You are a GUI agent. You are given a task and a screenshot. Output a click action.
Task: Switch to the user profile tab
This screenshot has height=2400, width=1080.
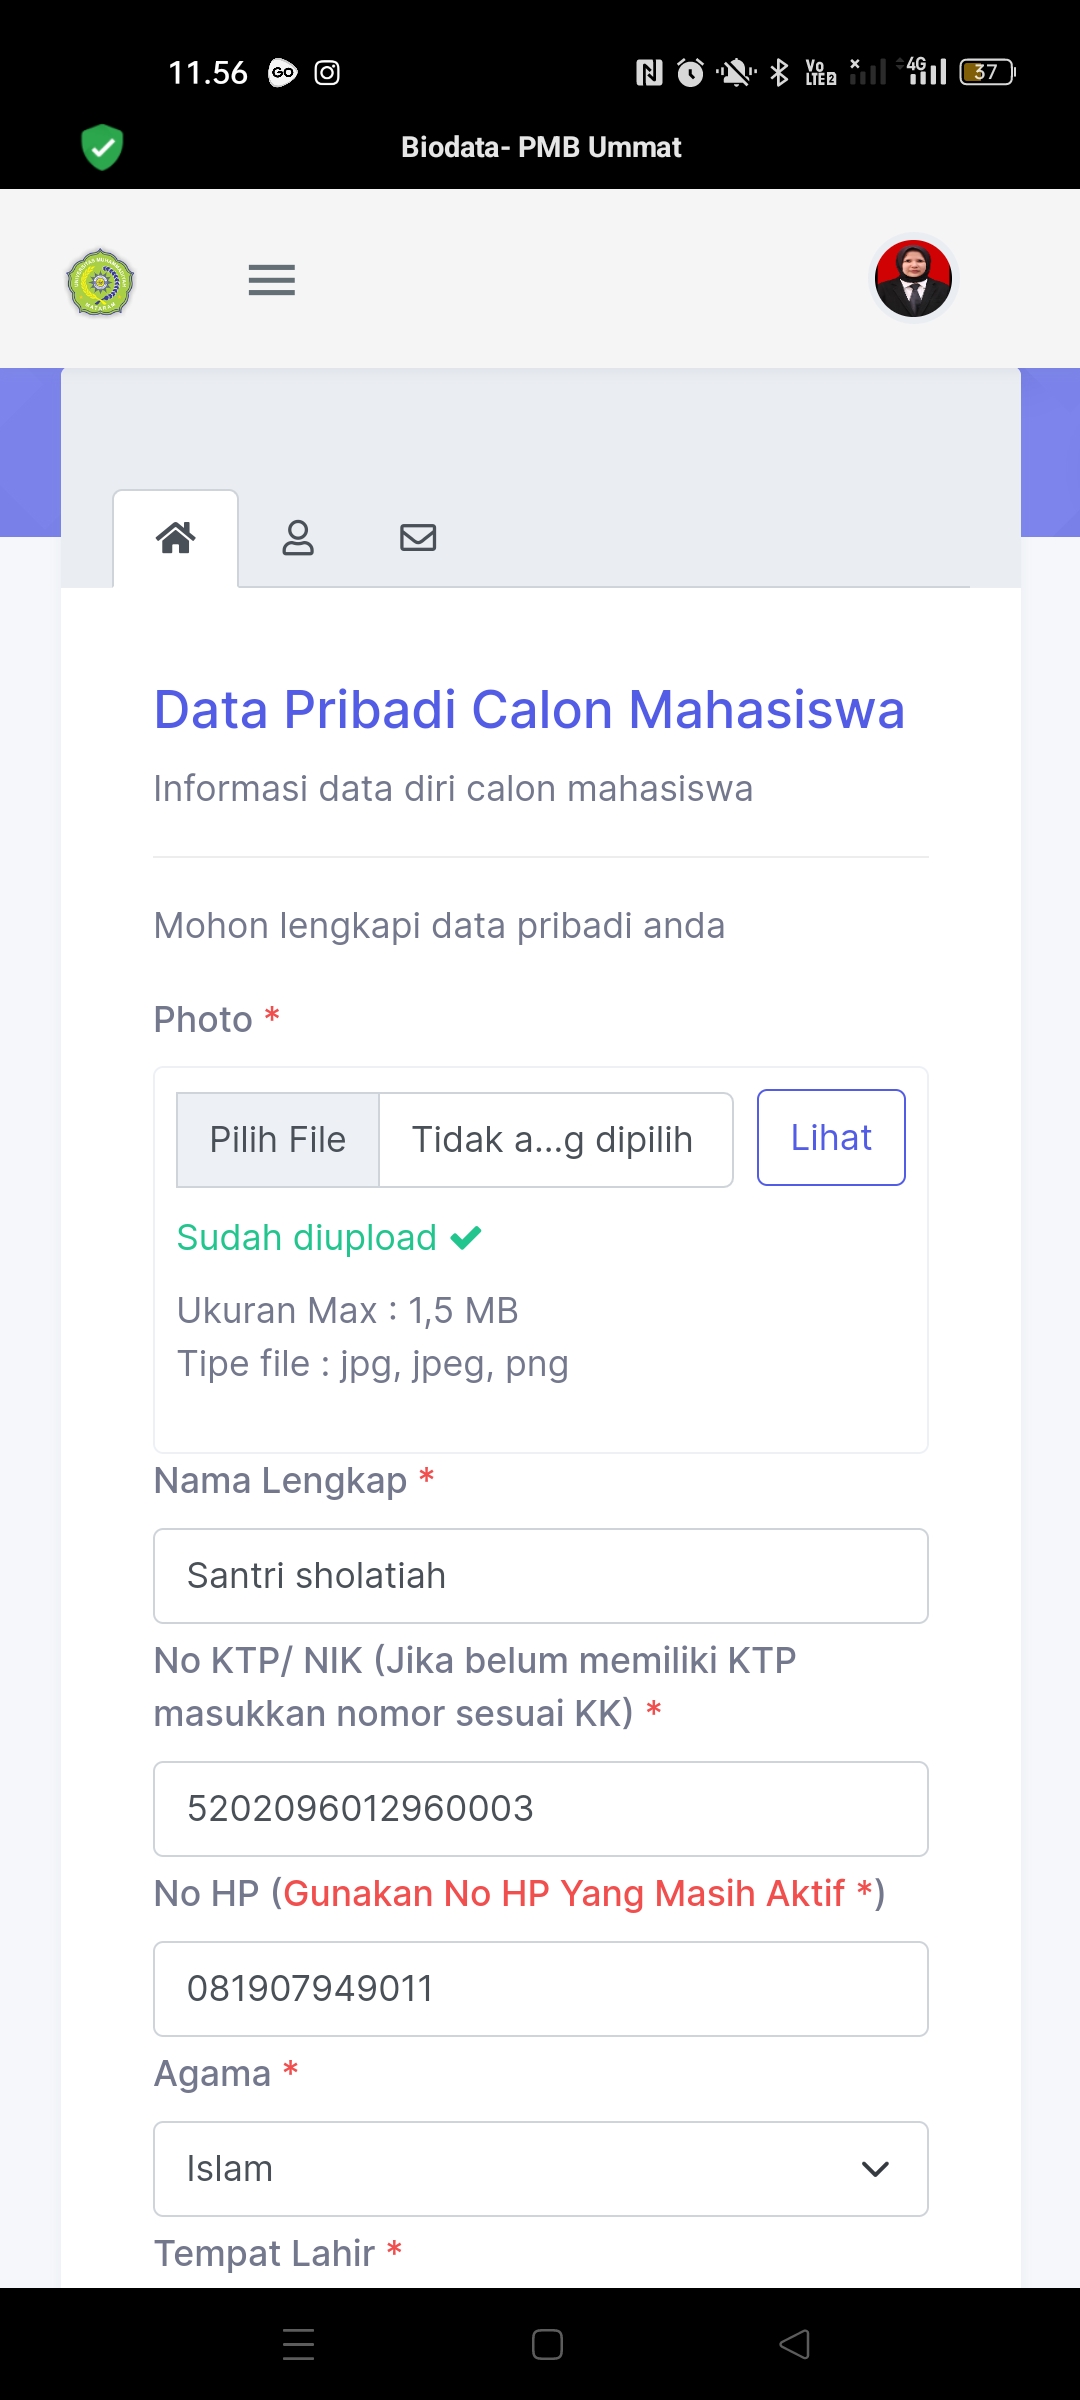point(297,538)
